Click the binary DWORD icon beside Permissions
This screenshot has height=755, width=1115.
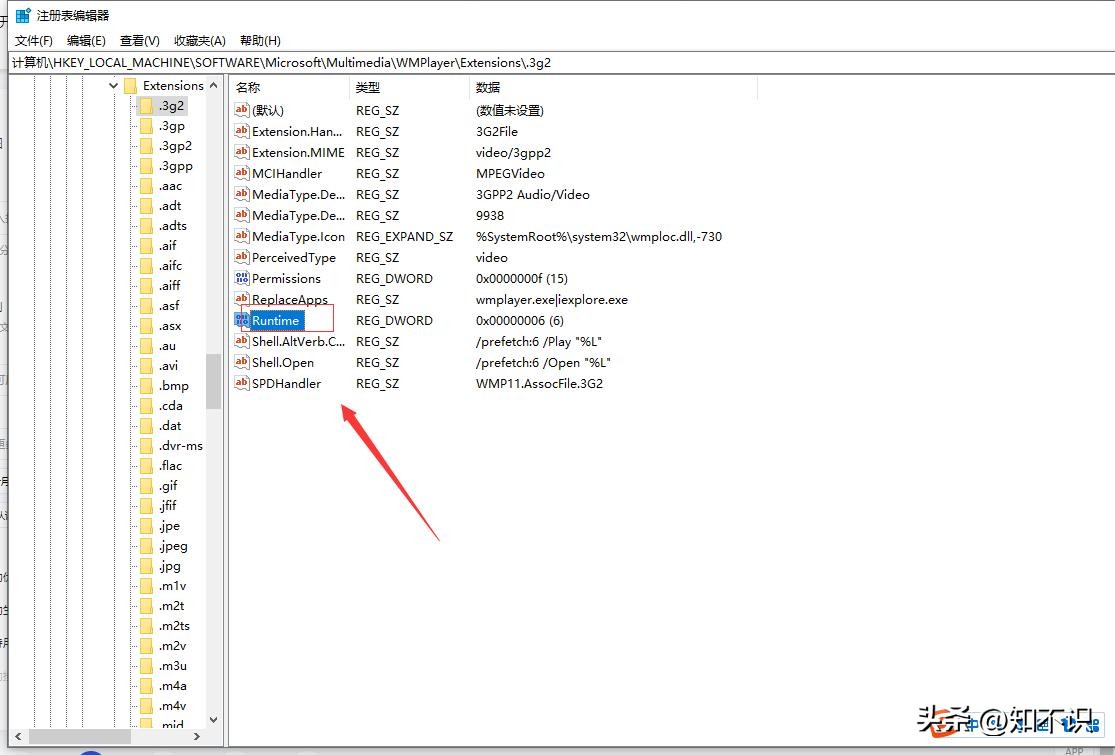(x=241, y=278)
